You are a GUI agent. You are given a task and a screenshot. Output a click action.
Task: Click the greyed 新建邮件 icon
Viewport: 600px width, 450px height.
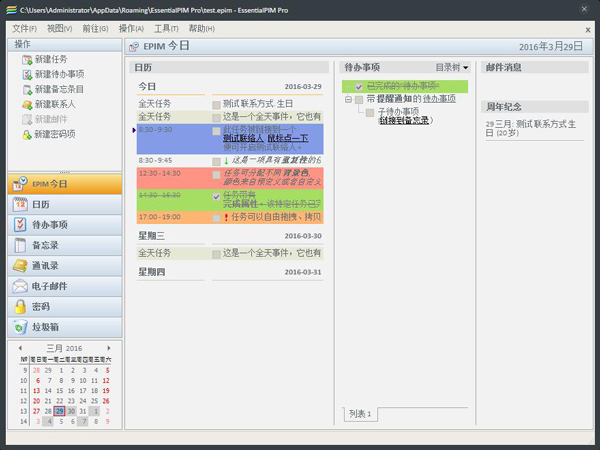point(27,119)
